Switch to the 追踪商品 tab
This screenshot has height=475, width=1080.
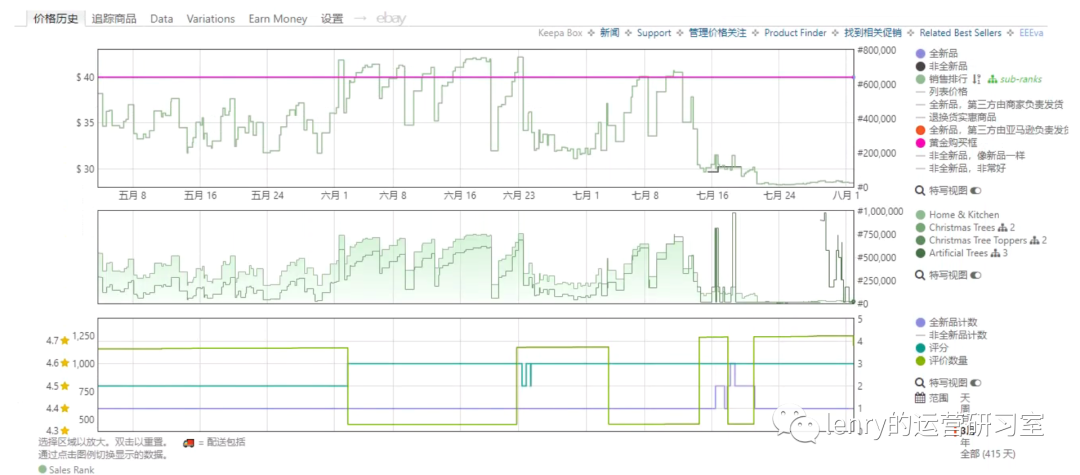click(x=114, y=19)
